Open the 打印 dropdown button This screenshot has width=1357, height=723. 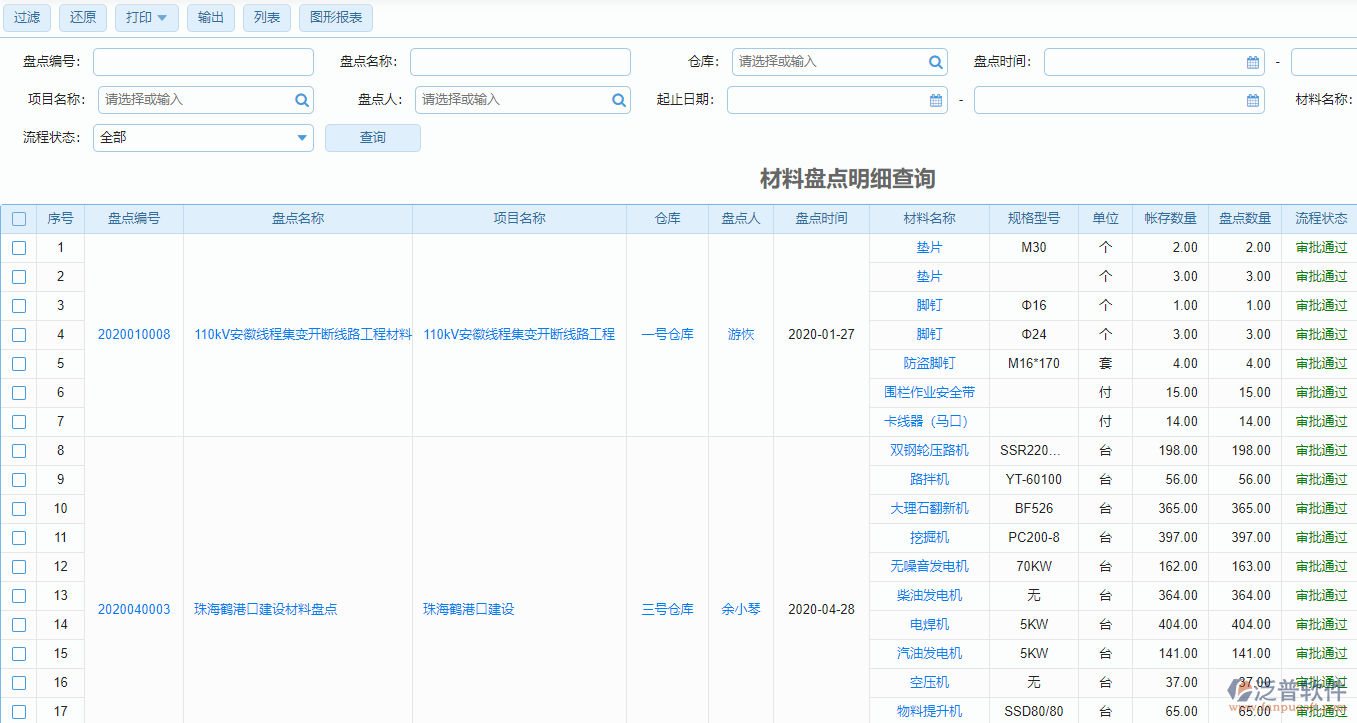pyautogui.click(x=146, y=18)
